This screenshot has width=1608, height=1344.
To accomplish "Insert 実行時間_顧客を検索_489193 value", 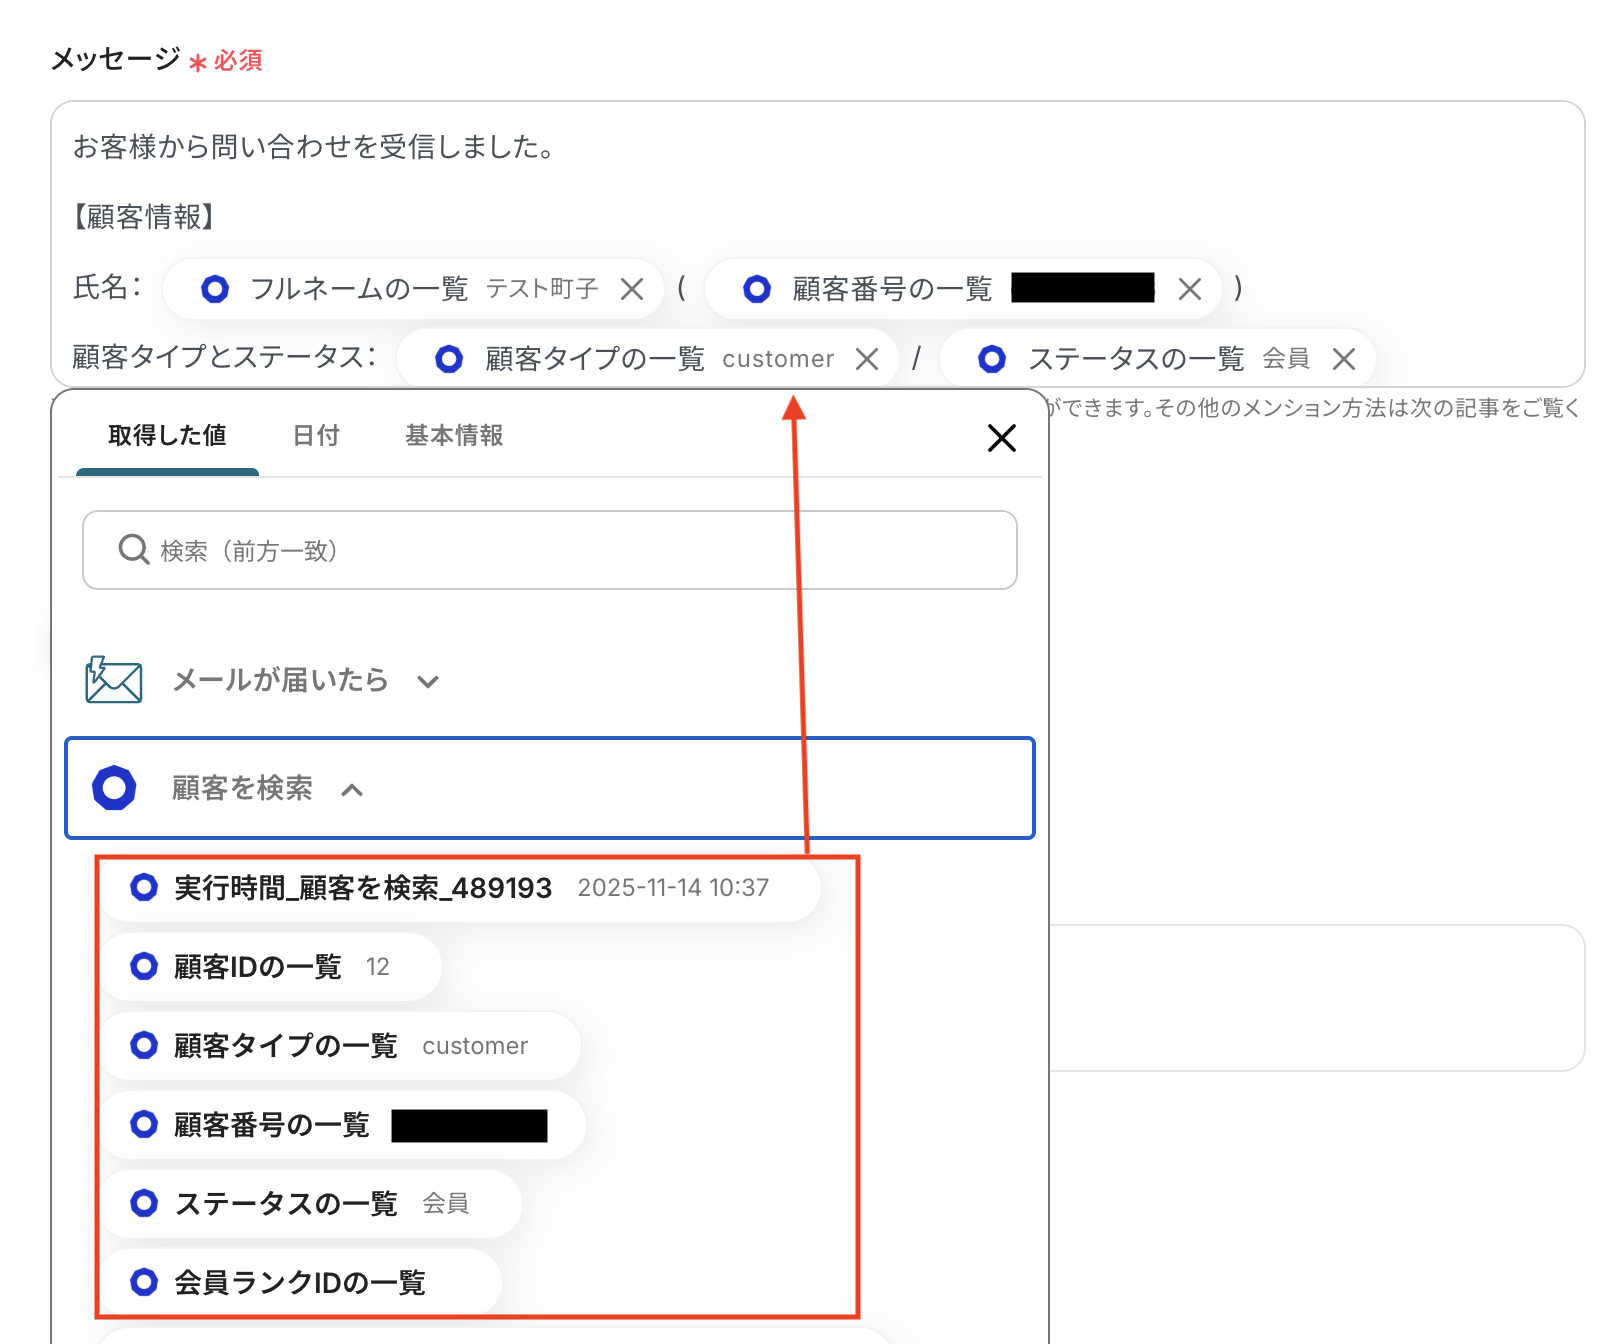I will click(460, 888).
